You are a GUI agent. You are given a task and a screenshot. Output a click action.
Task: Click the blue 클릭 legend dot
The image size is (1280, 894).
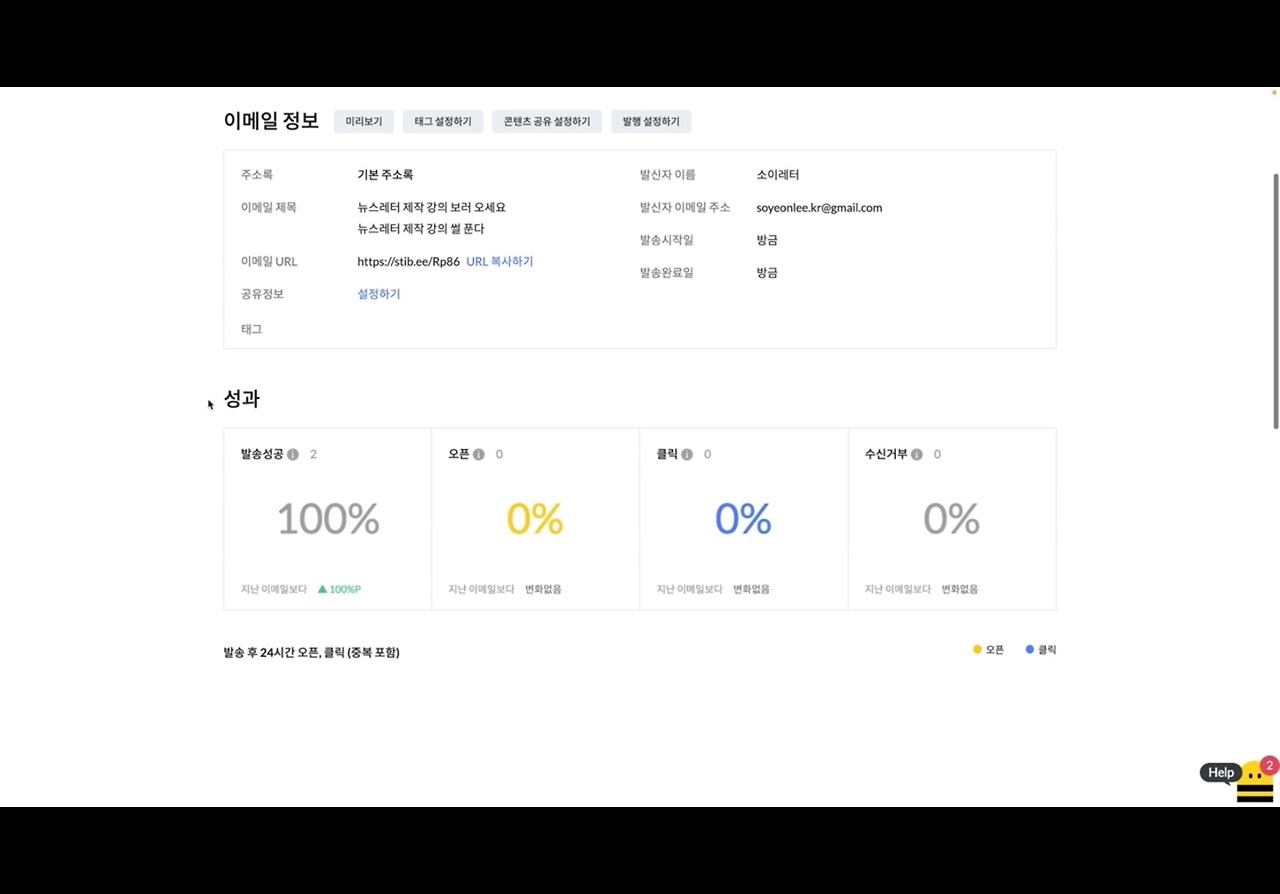coord(1030,650)
